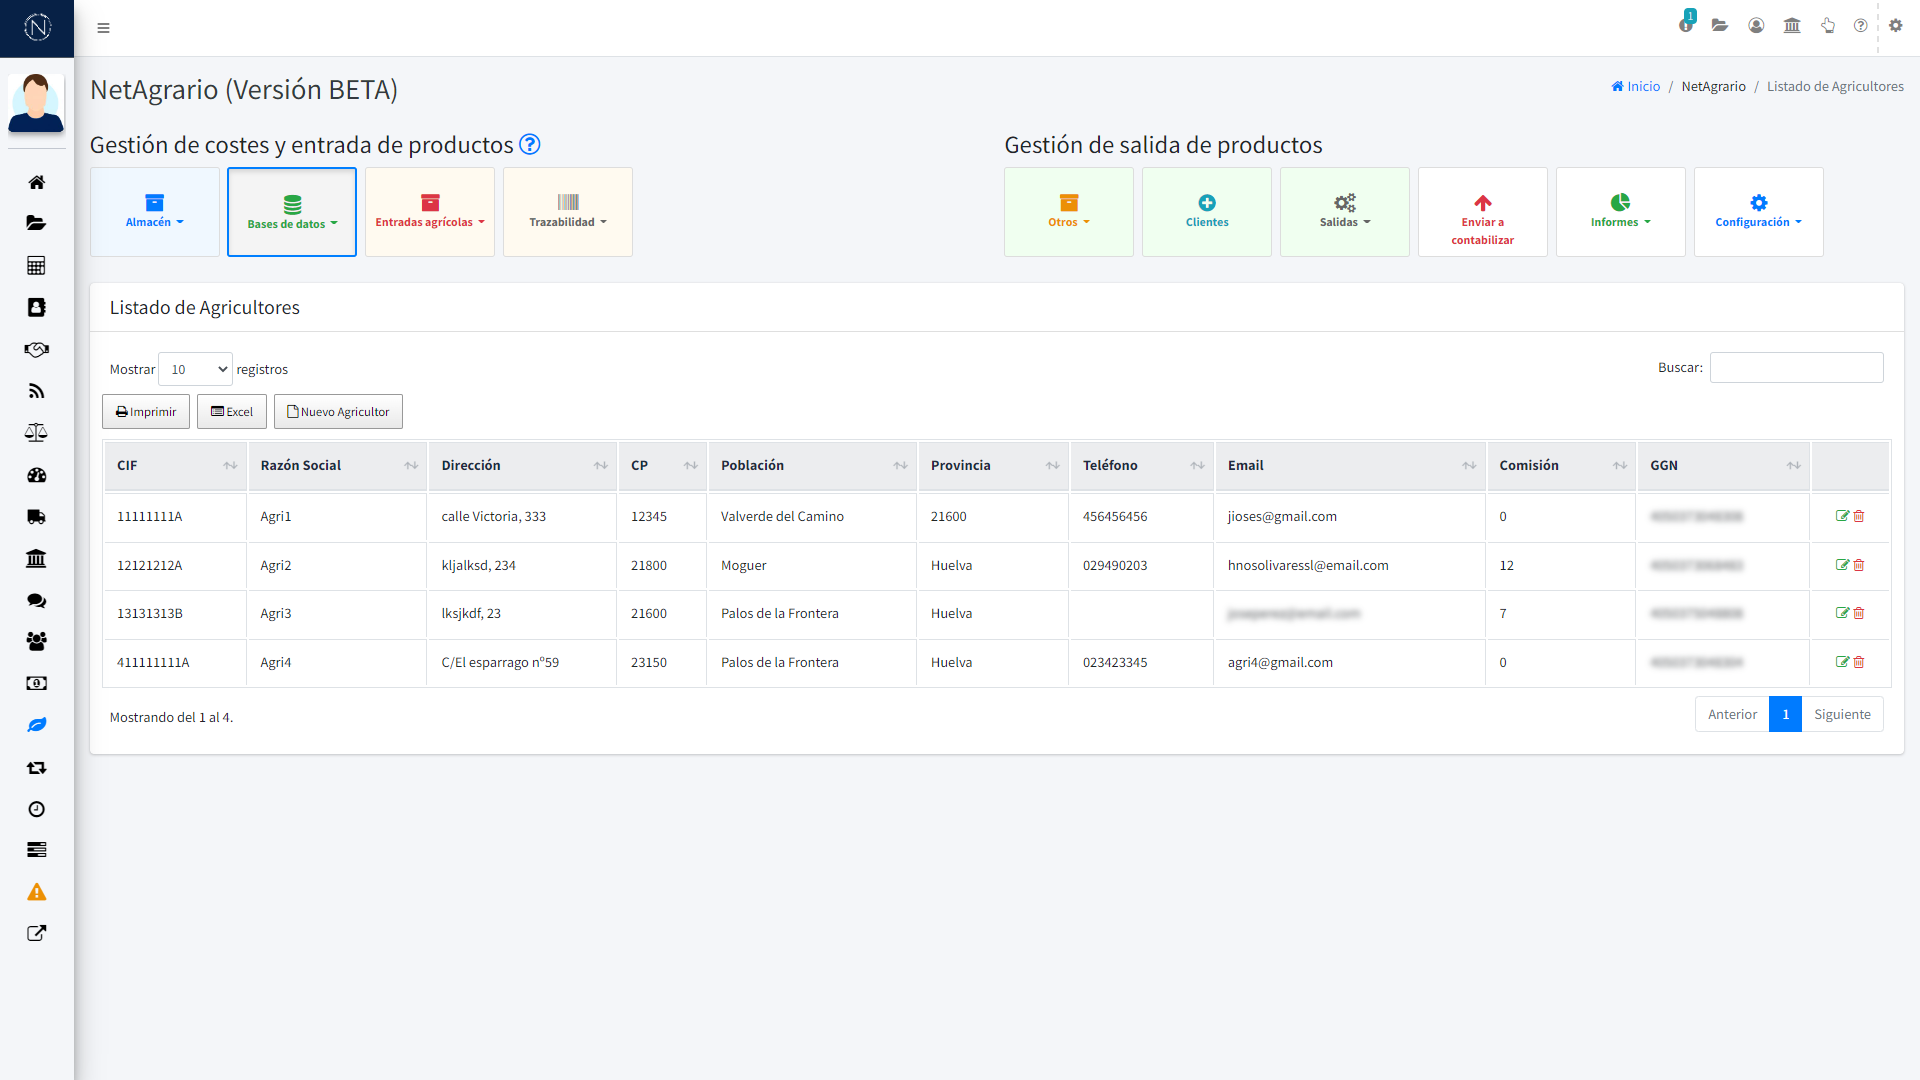Open the records-per-page selector showing 10
Image resolution: width=1920 pixels, height=1080 pixels.
pyautogui.click(x=195, y=369)
